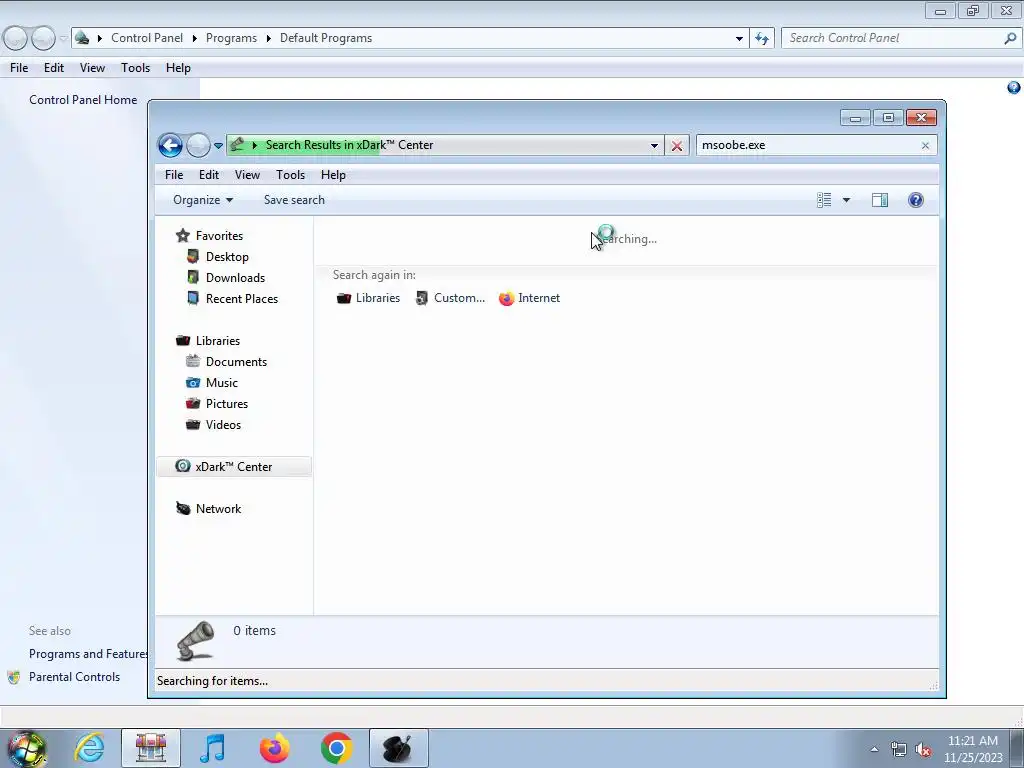Screen dimensions: 1024x768
Task: Search again on the Internet
Action: coord(530,298)
